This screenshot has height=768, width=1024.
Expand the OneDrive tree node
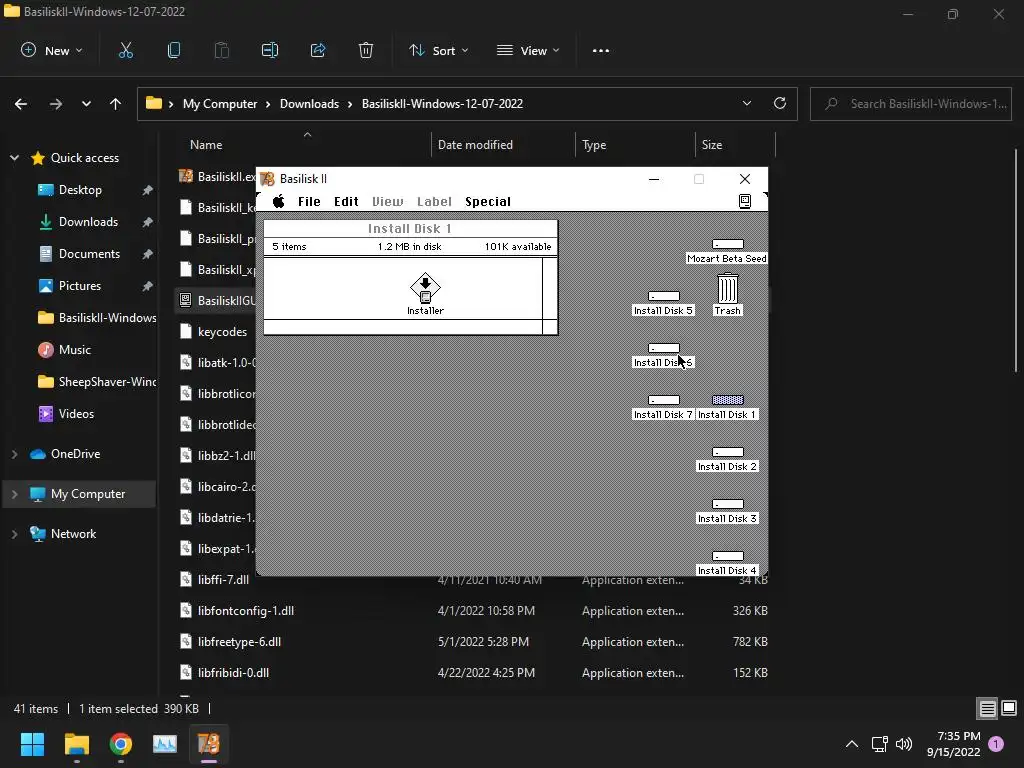14,454
